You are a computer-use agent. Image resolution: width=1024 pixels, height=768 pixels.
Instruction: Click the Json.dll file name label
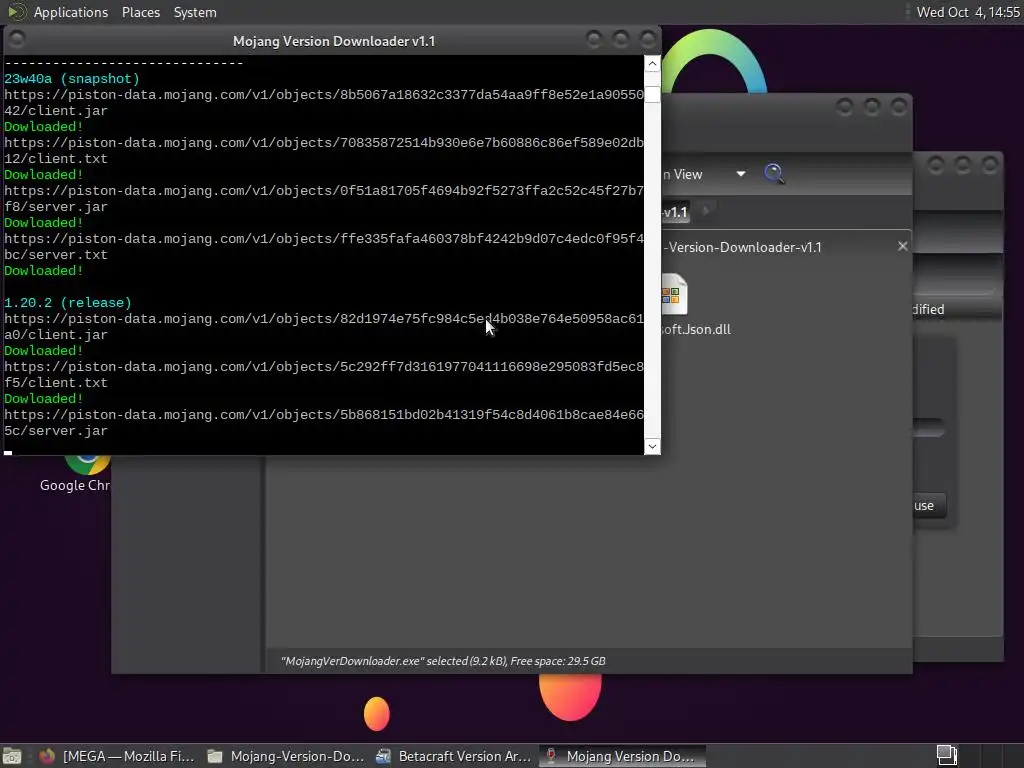(696, 330)
